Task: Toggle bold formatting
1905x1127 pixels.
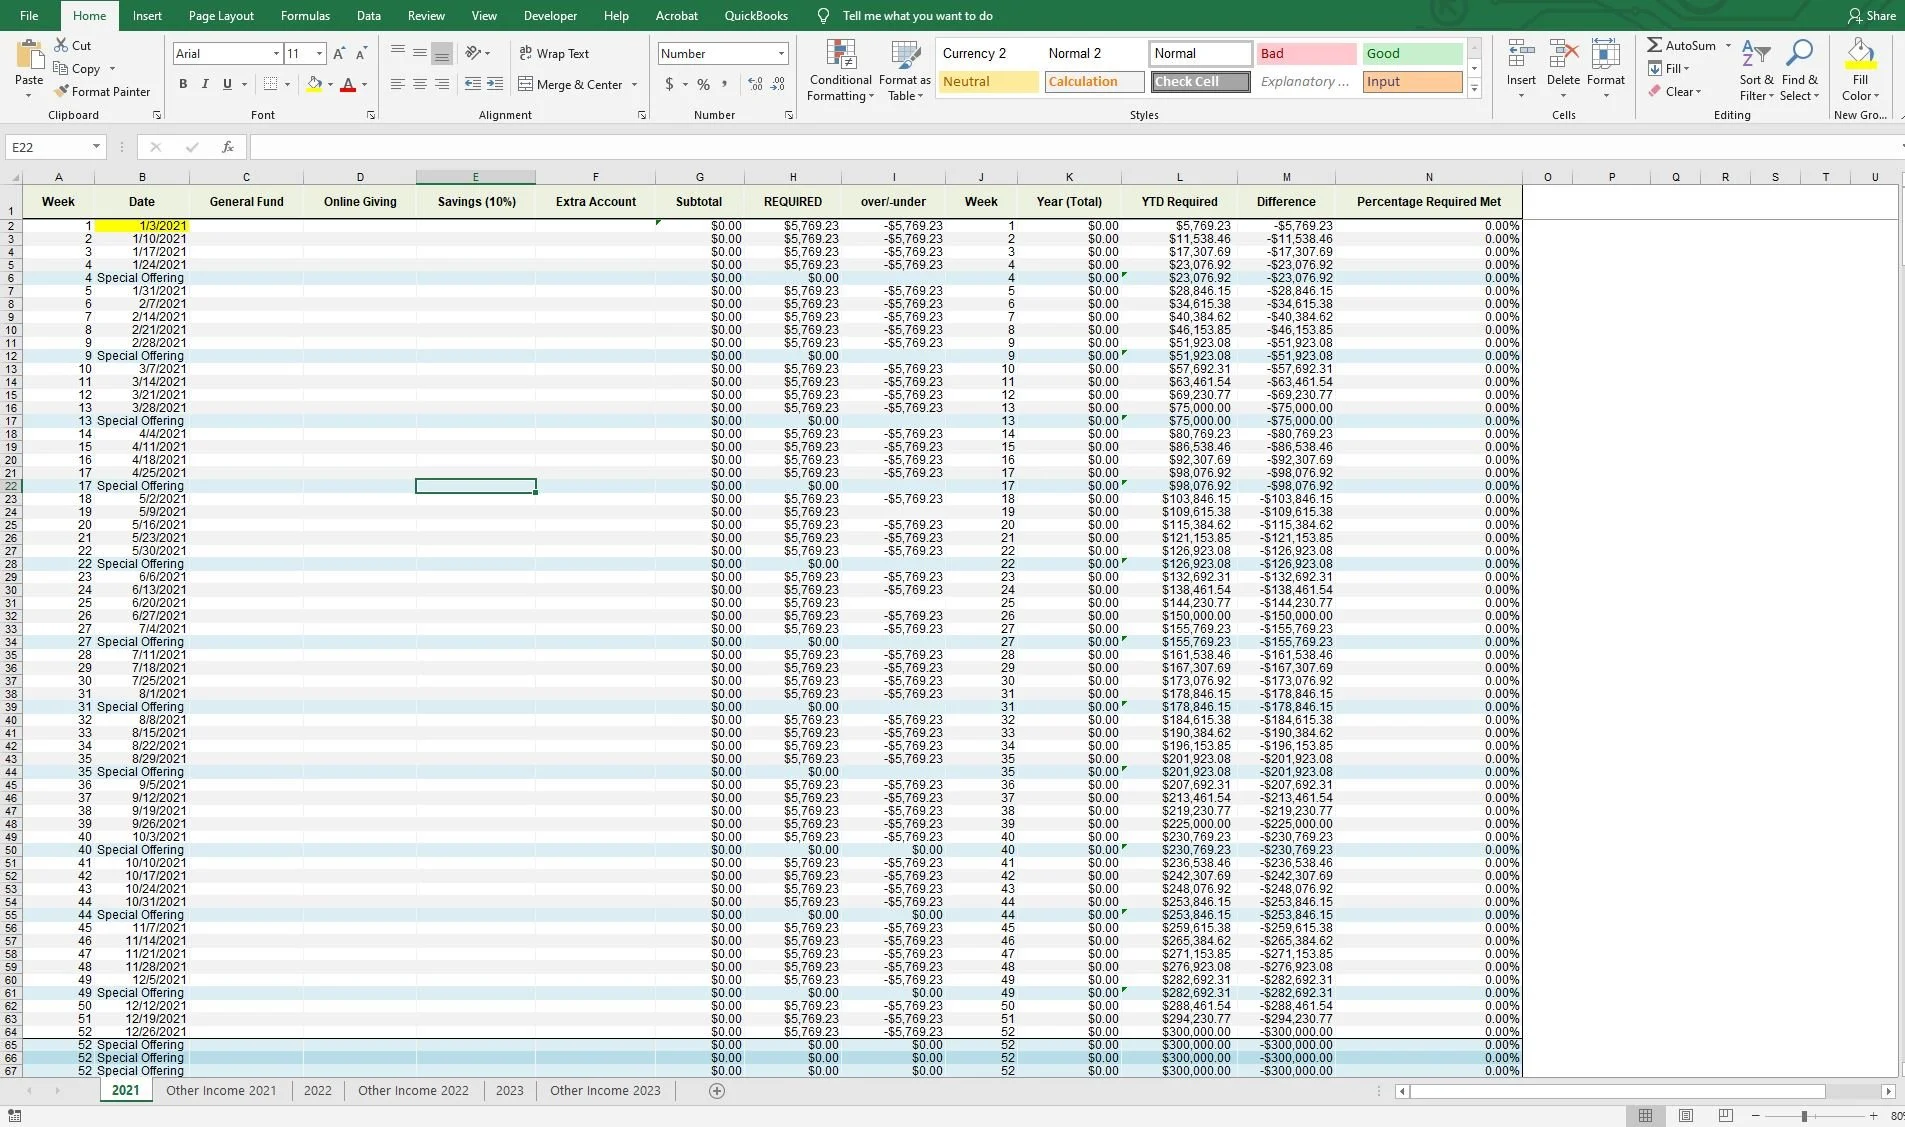Action: pos(182,84)
